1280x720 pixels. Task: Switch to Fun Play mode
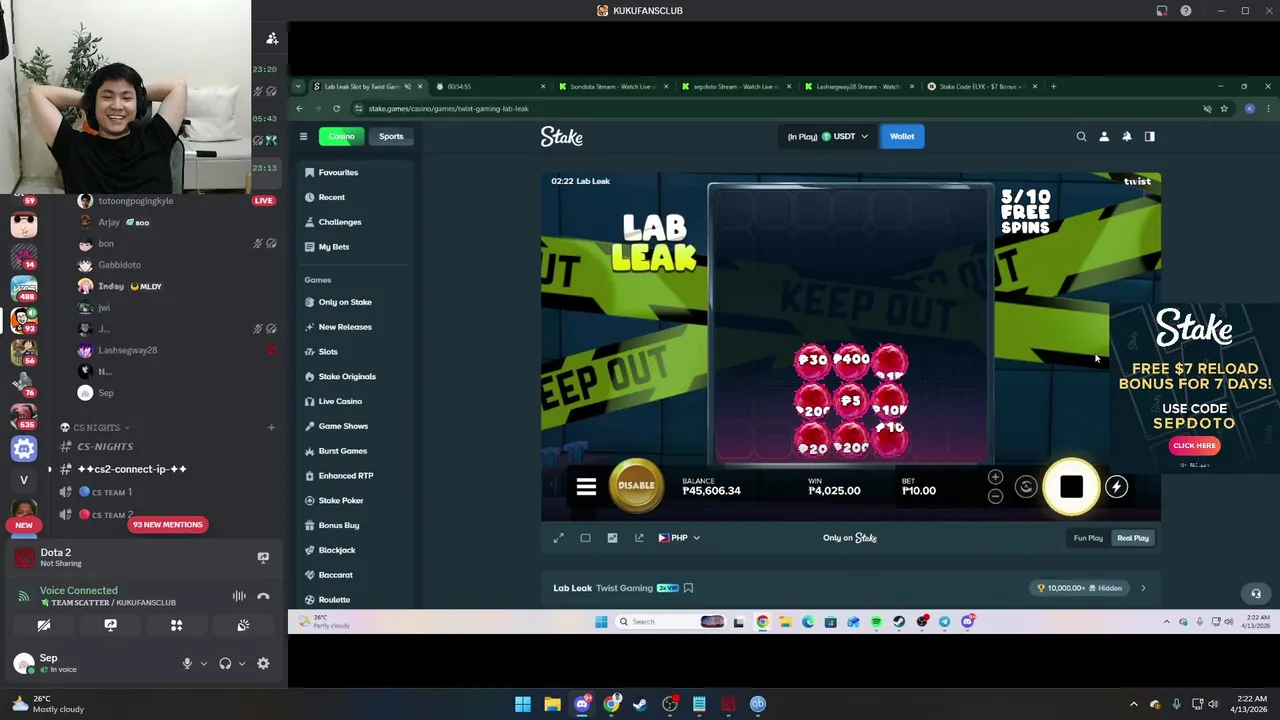click(1088, 538)
